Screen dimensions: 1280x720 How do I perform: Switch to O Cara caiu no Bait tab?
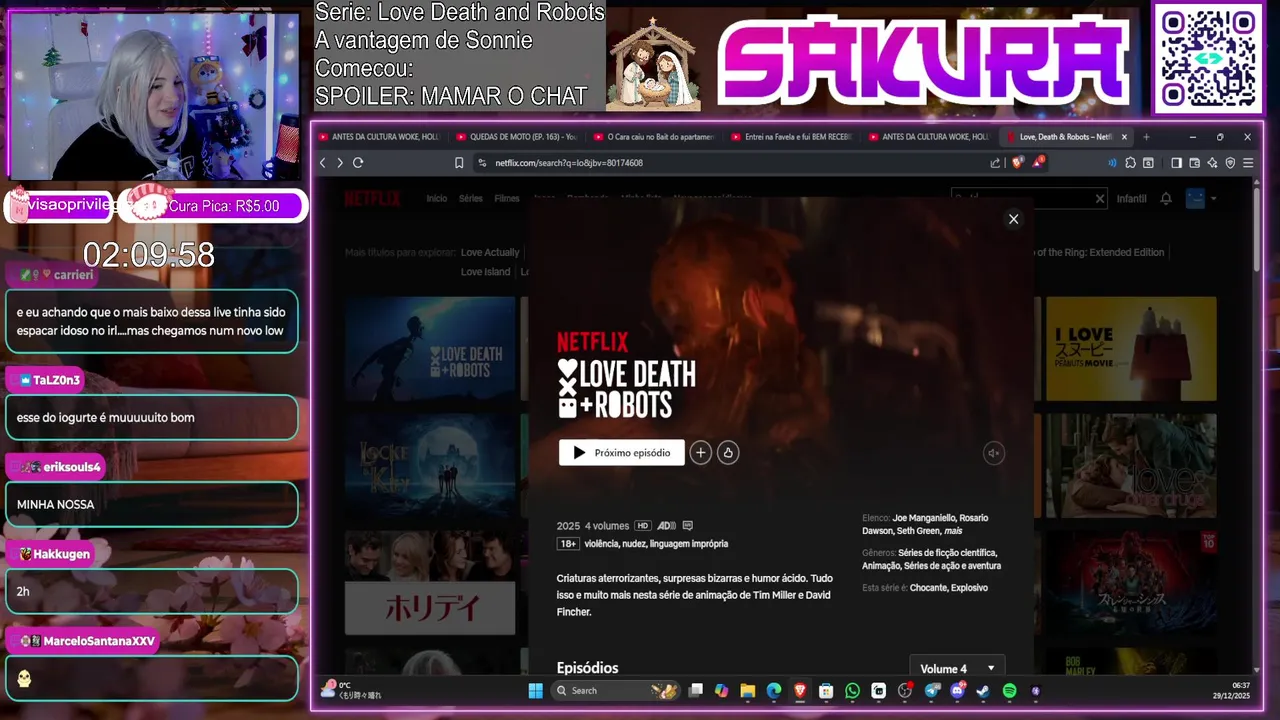point(655,137)
